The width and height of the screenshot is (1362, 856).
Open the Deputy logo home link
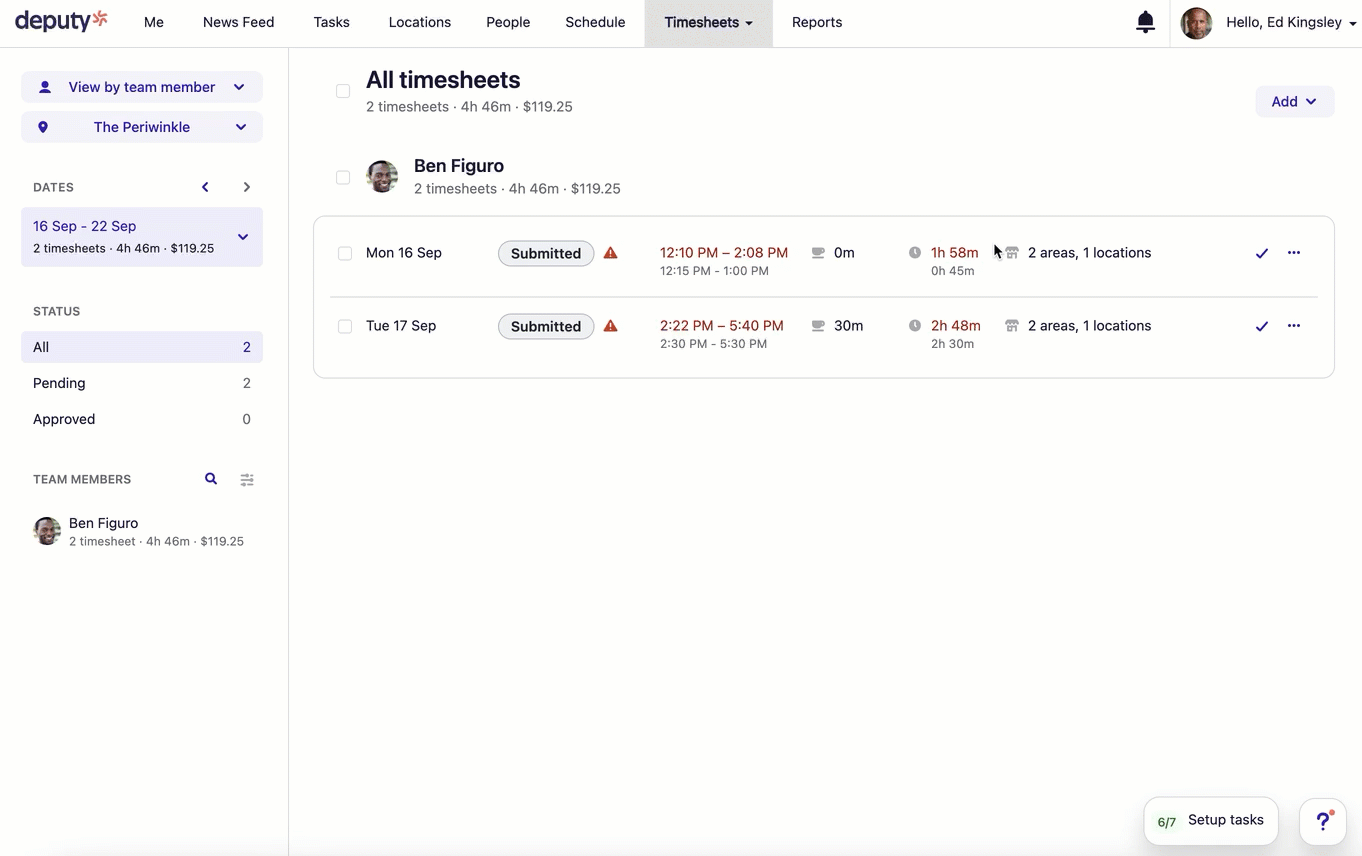[61, 21]
